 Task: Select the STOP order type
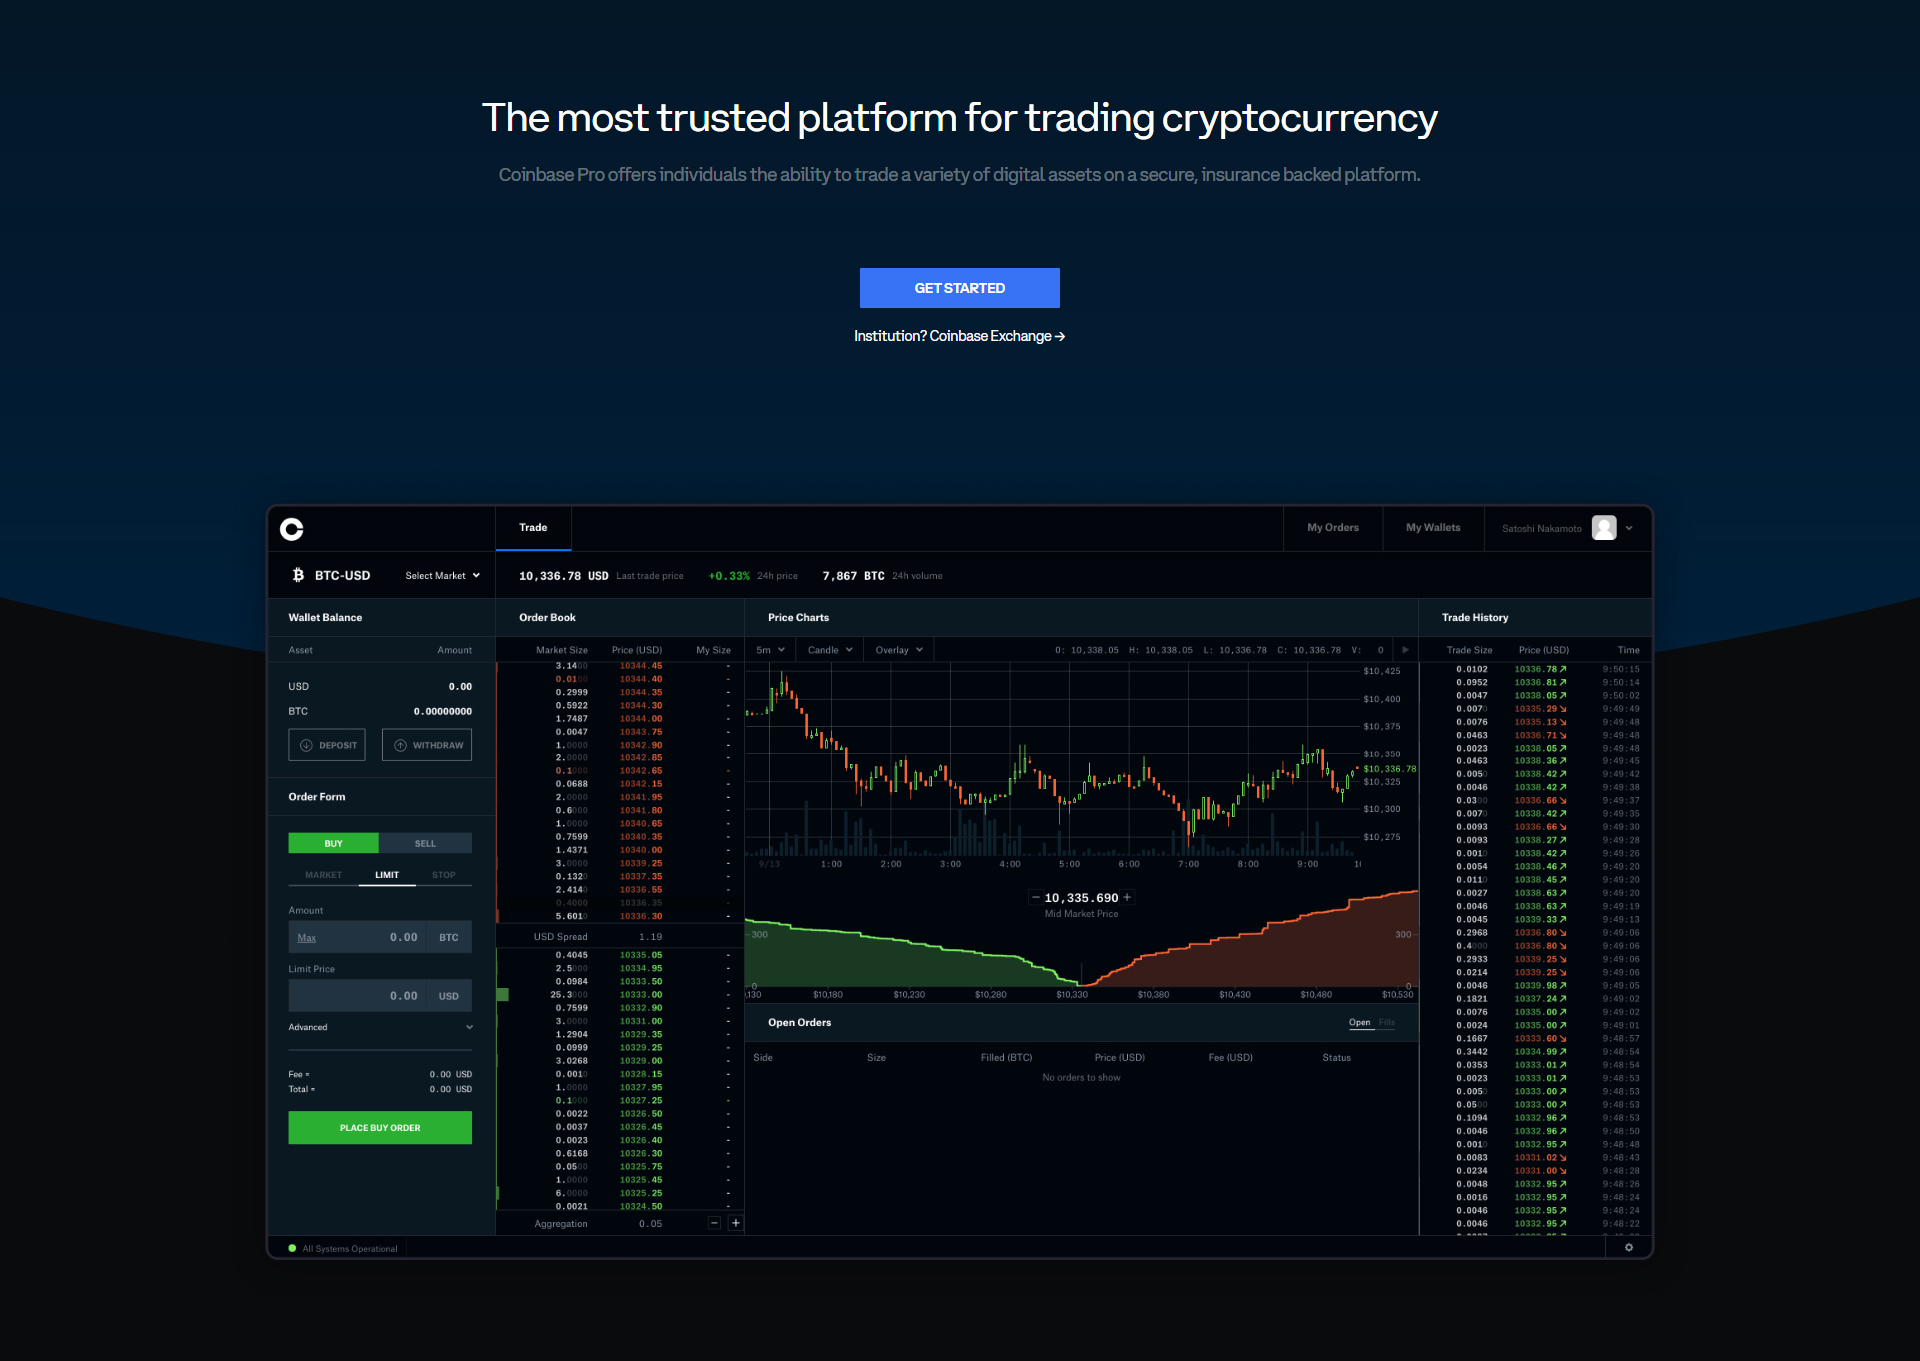pos(443,875)
